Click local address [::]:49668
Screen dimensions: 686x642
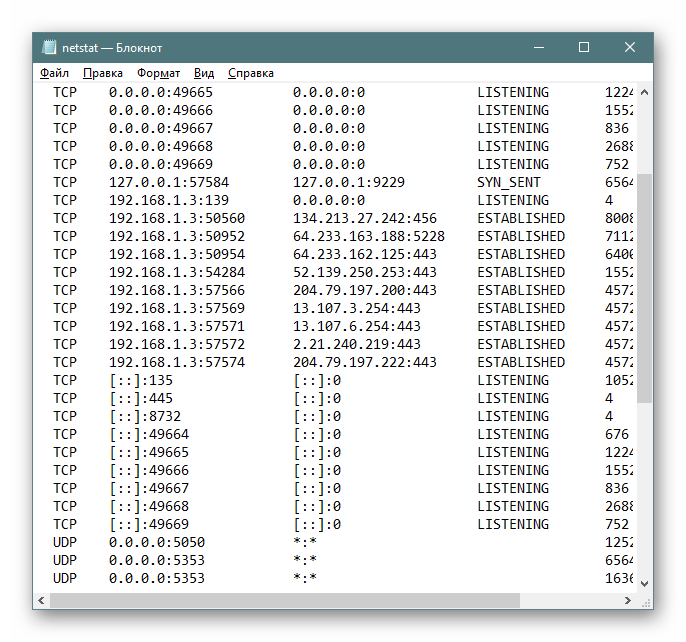coord(149,506)
